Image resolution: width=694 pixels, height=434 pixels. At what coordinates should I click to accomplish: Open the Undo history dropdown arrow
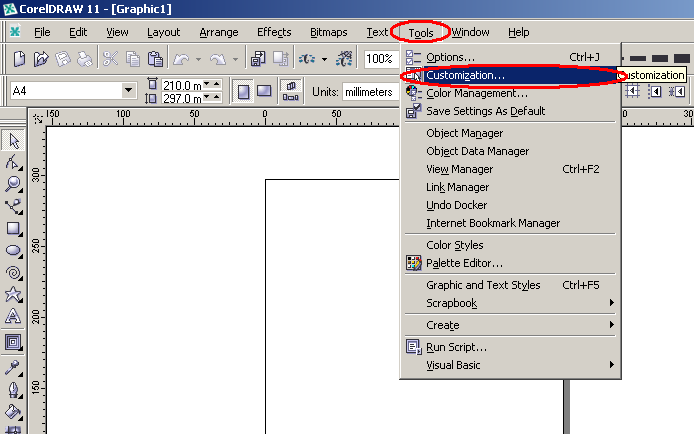point(198,59)
